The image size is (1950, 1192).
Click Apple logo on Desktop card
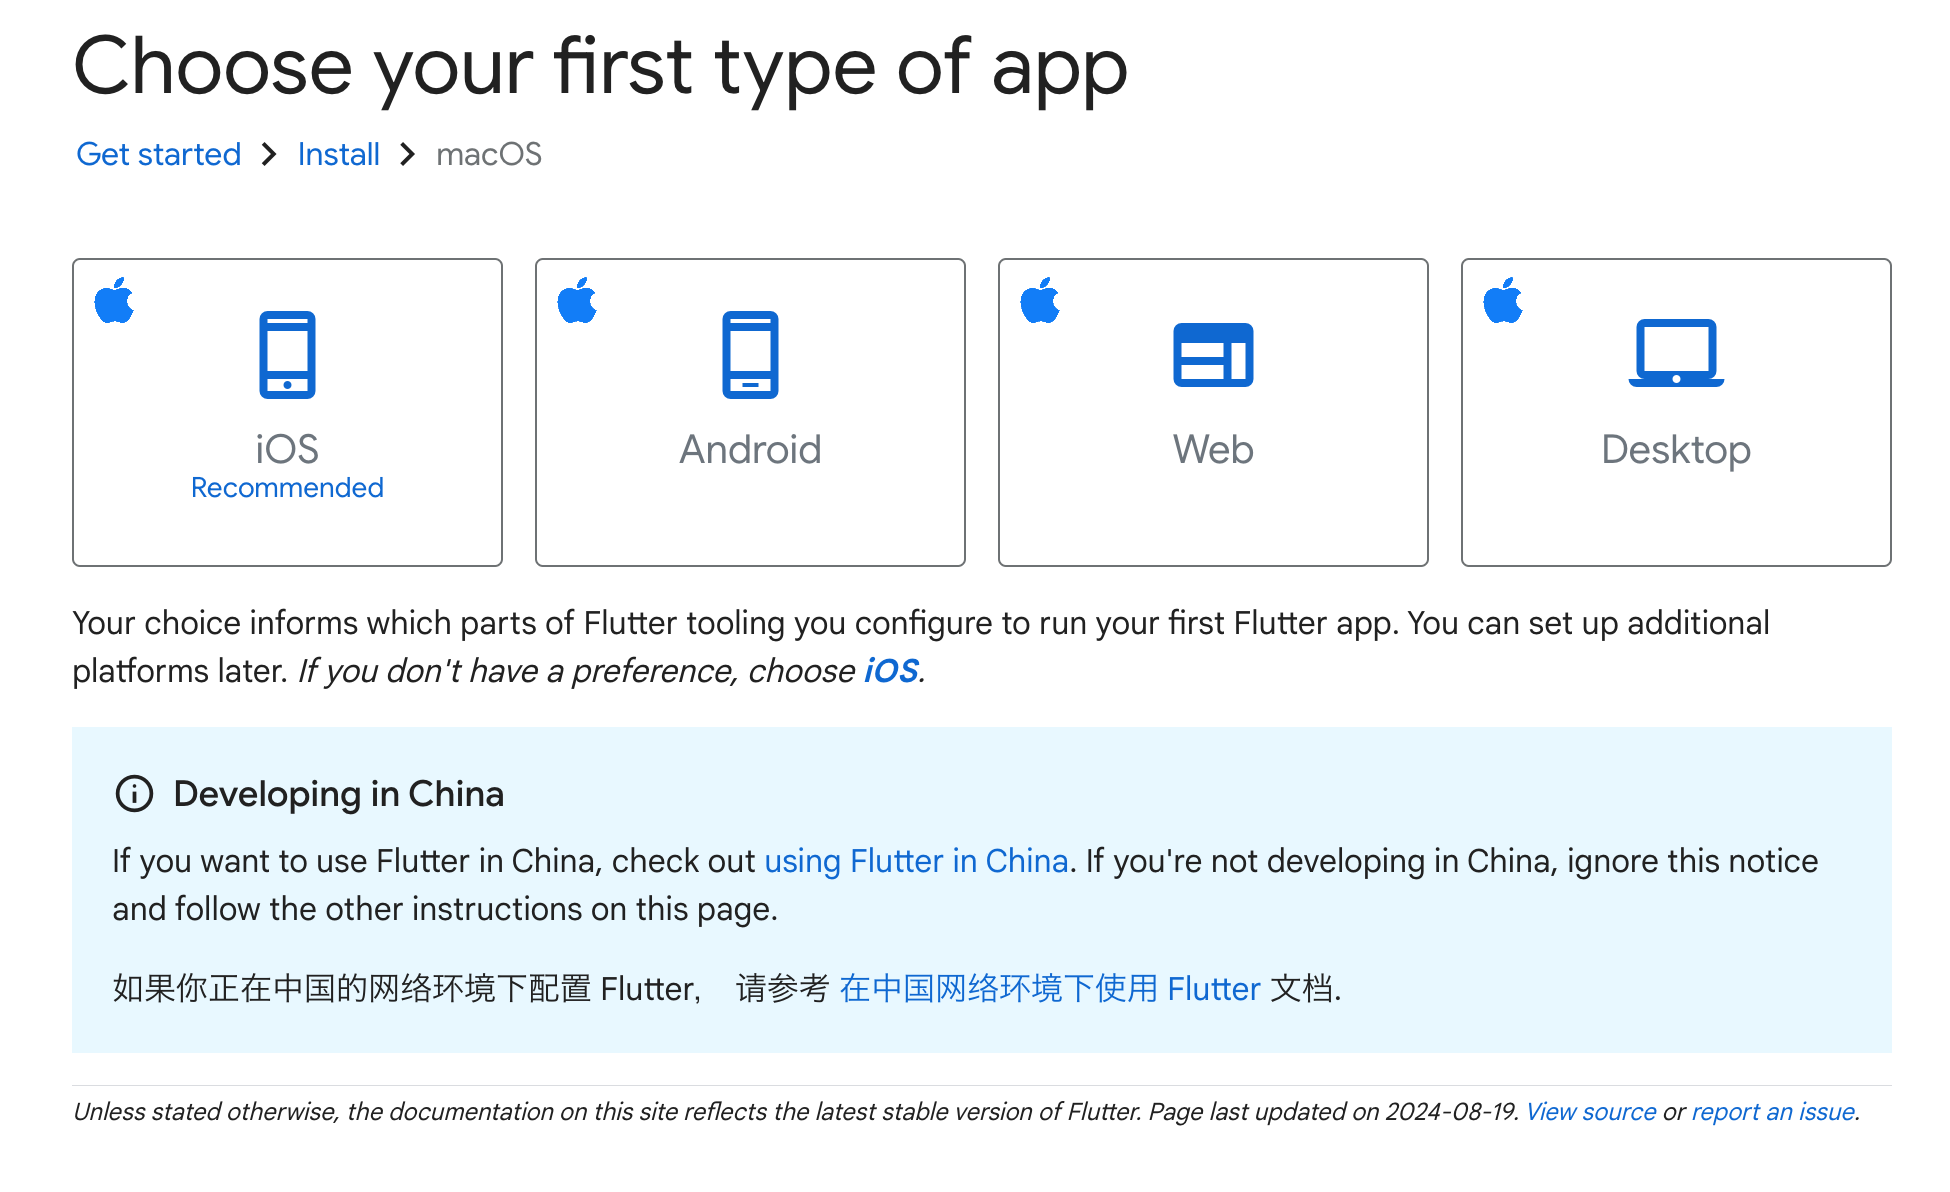pos(1504,301)
